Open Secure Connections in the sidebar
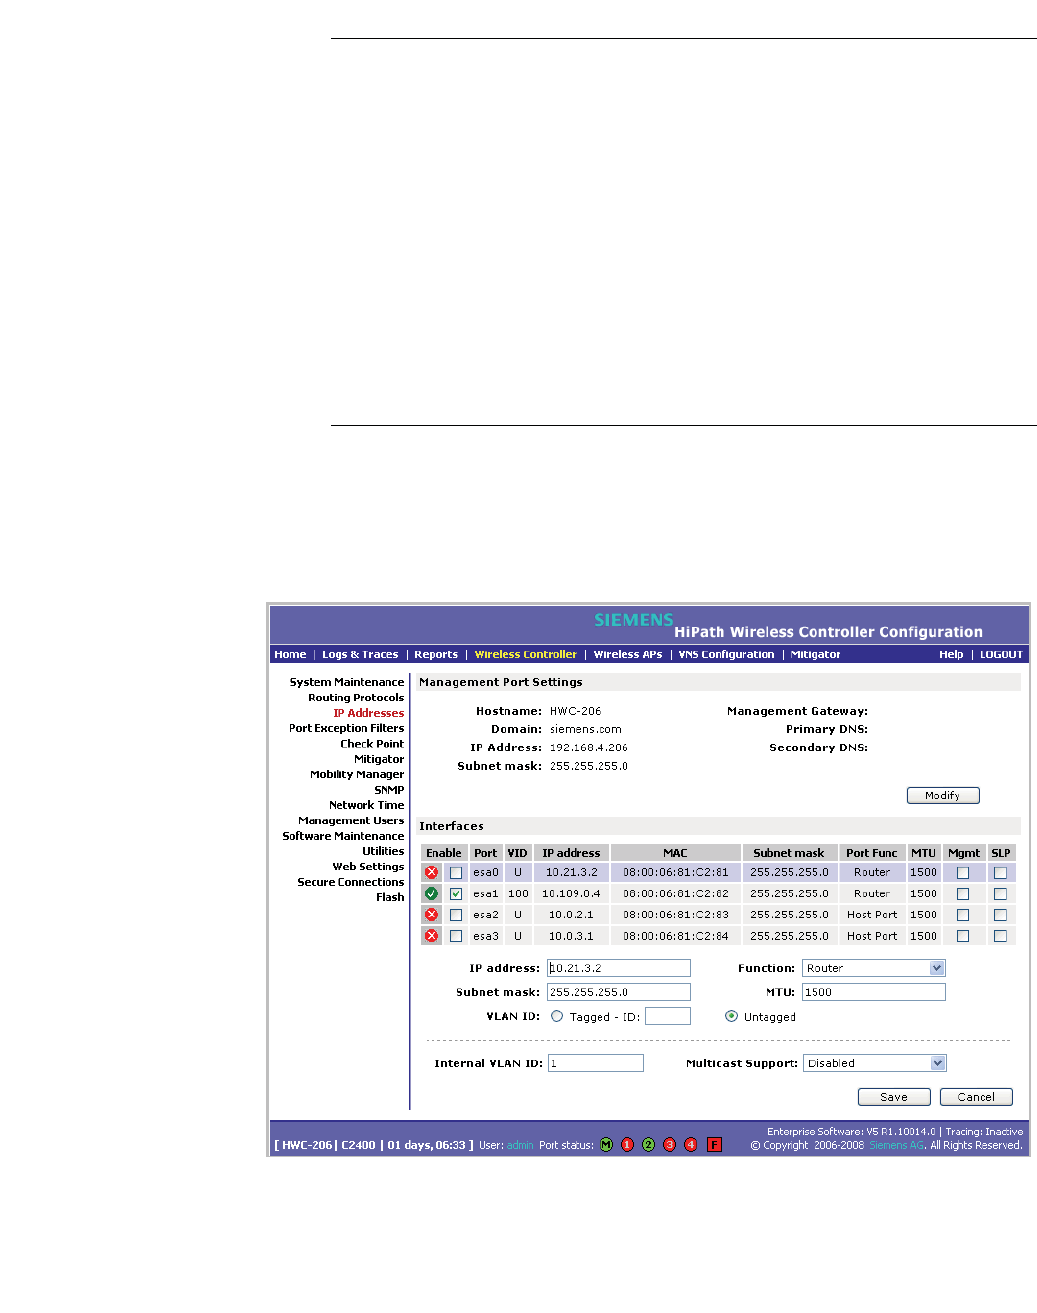This screenshot has height=1313, width=1037. [x=351, y=882]
